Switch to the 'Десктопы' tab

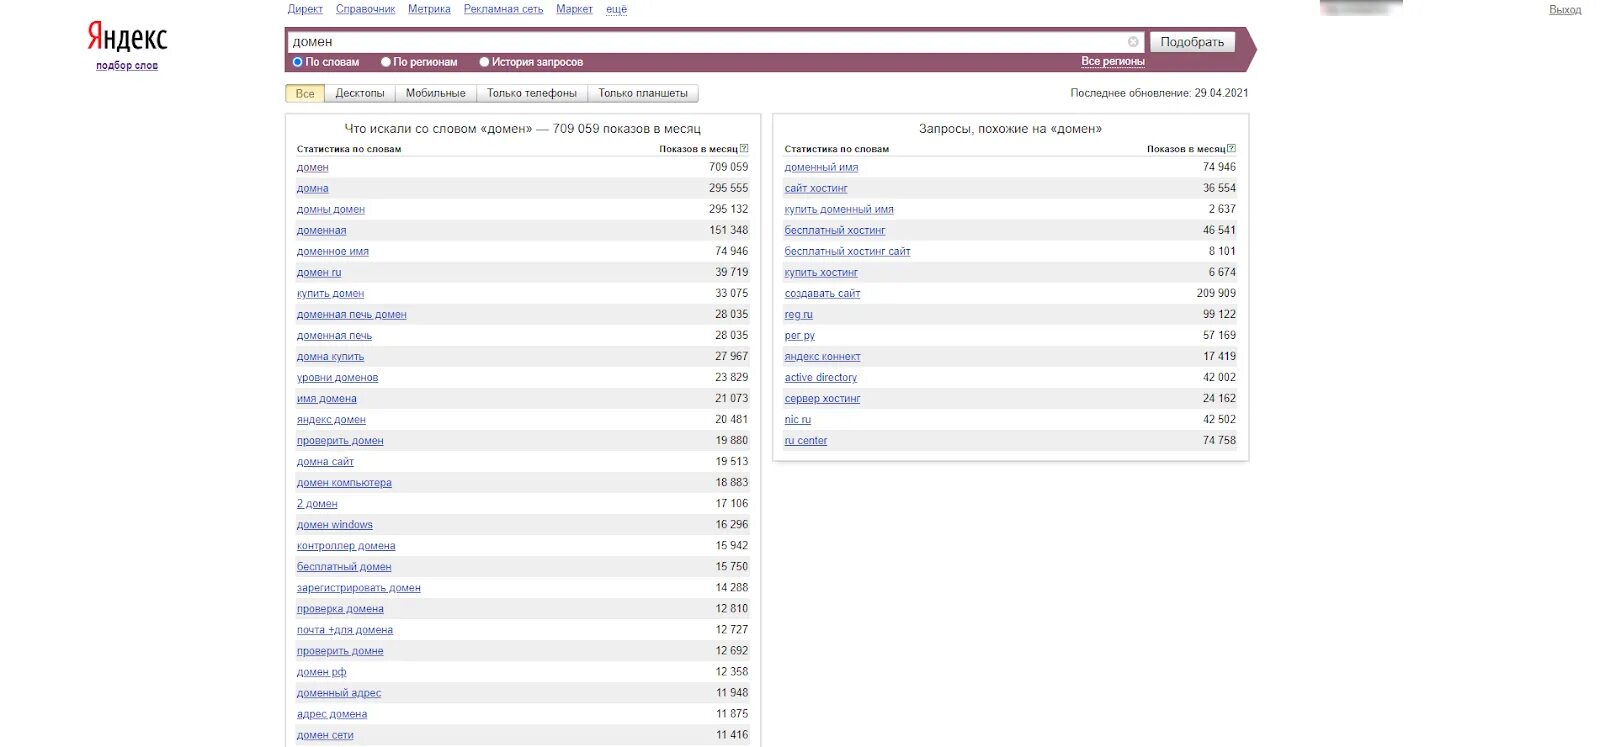point(360,93)
